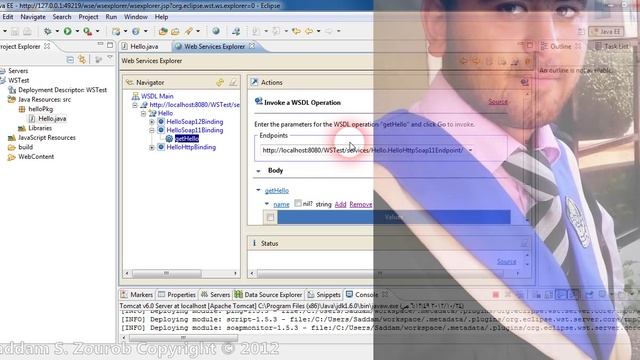Screen dimensions: 640x360
Task: Open the Debug toolbar dropdown arrow
Action: pyautogui.click(x=57, y=31)
